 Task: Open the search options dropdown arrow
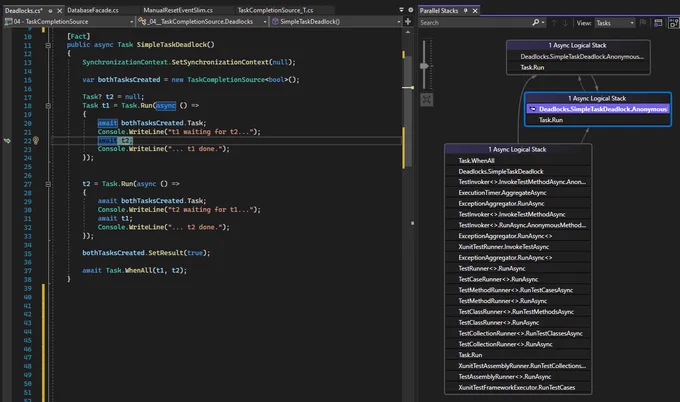(x=543, y=23)
